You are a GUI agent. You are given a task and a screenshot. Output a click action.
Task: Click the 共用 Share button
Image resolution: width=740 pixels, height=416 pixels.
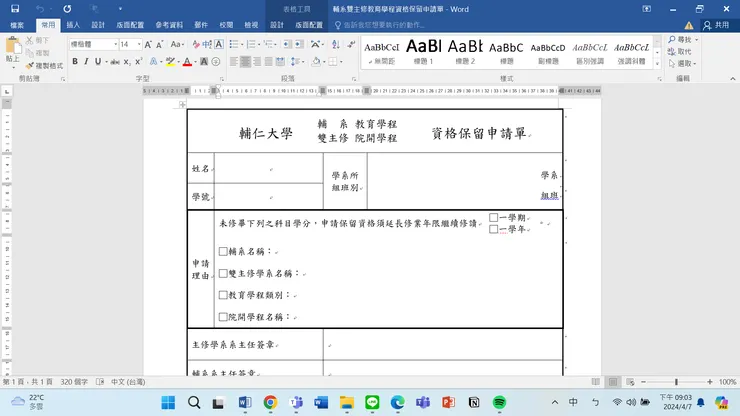tap(717, 25)
